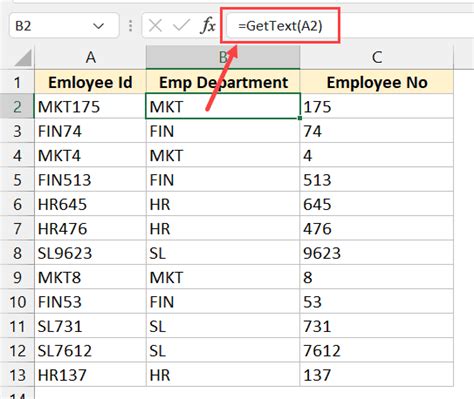The width and height of the screenshot is (474, 399).
Task: Select column B header
Action: coord(223,57)
